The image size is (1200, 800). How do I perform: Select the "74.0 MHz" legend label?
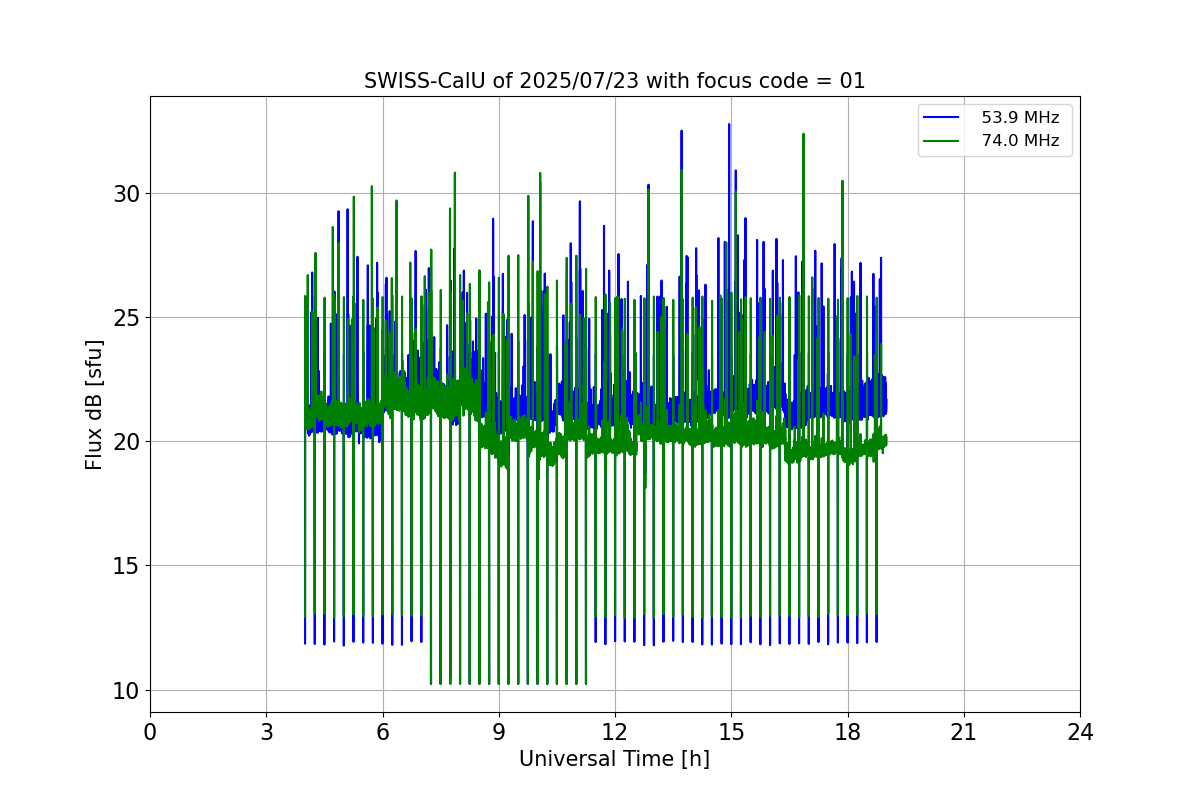[x=1020, y=141]
